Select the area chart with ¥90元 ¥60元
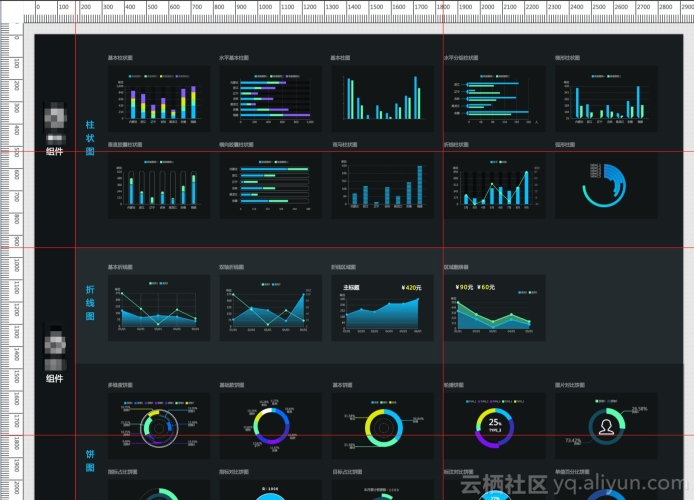The height and width of the screenshot is (500, 694). pyautogui.click(x=494, y=308)
